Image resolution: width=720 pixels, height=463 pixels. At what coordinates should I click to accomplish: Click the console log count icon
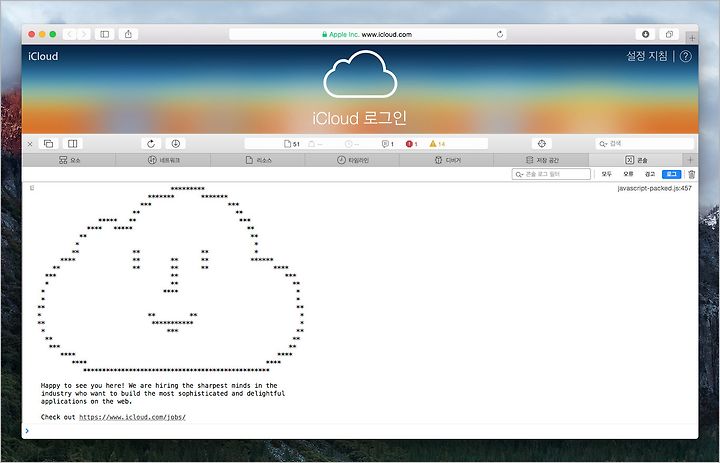coord(388,144)
